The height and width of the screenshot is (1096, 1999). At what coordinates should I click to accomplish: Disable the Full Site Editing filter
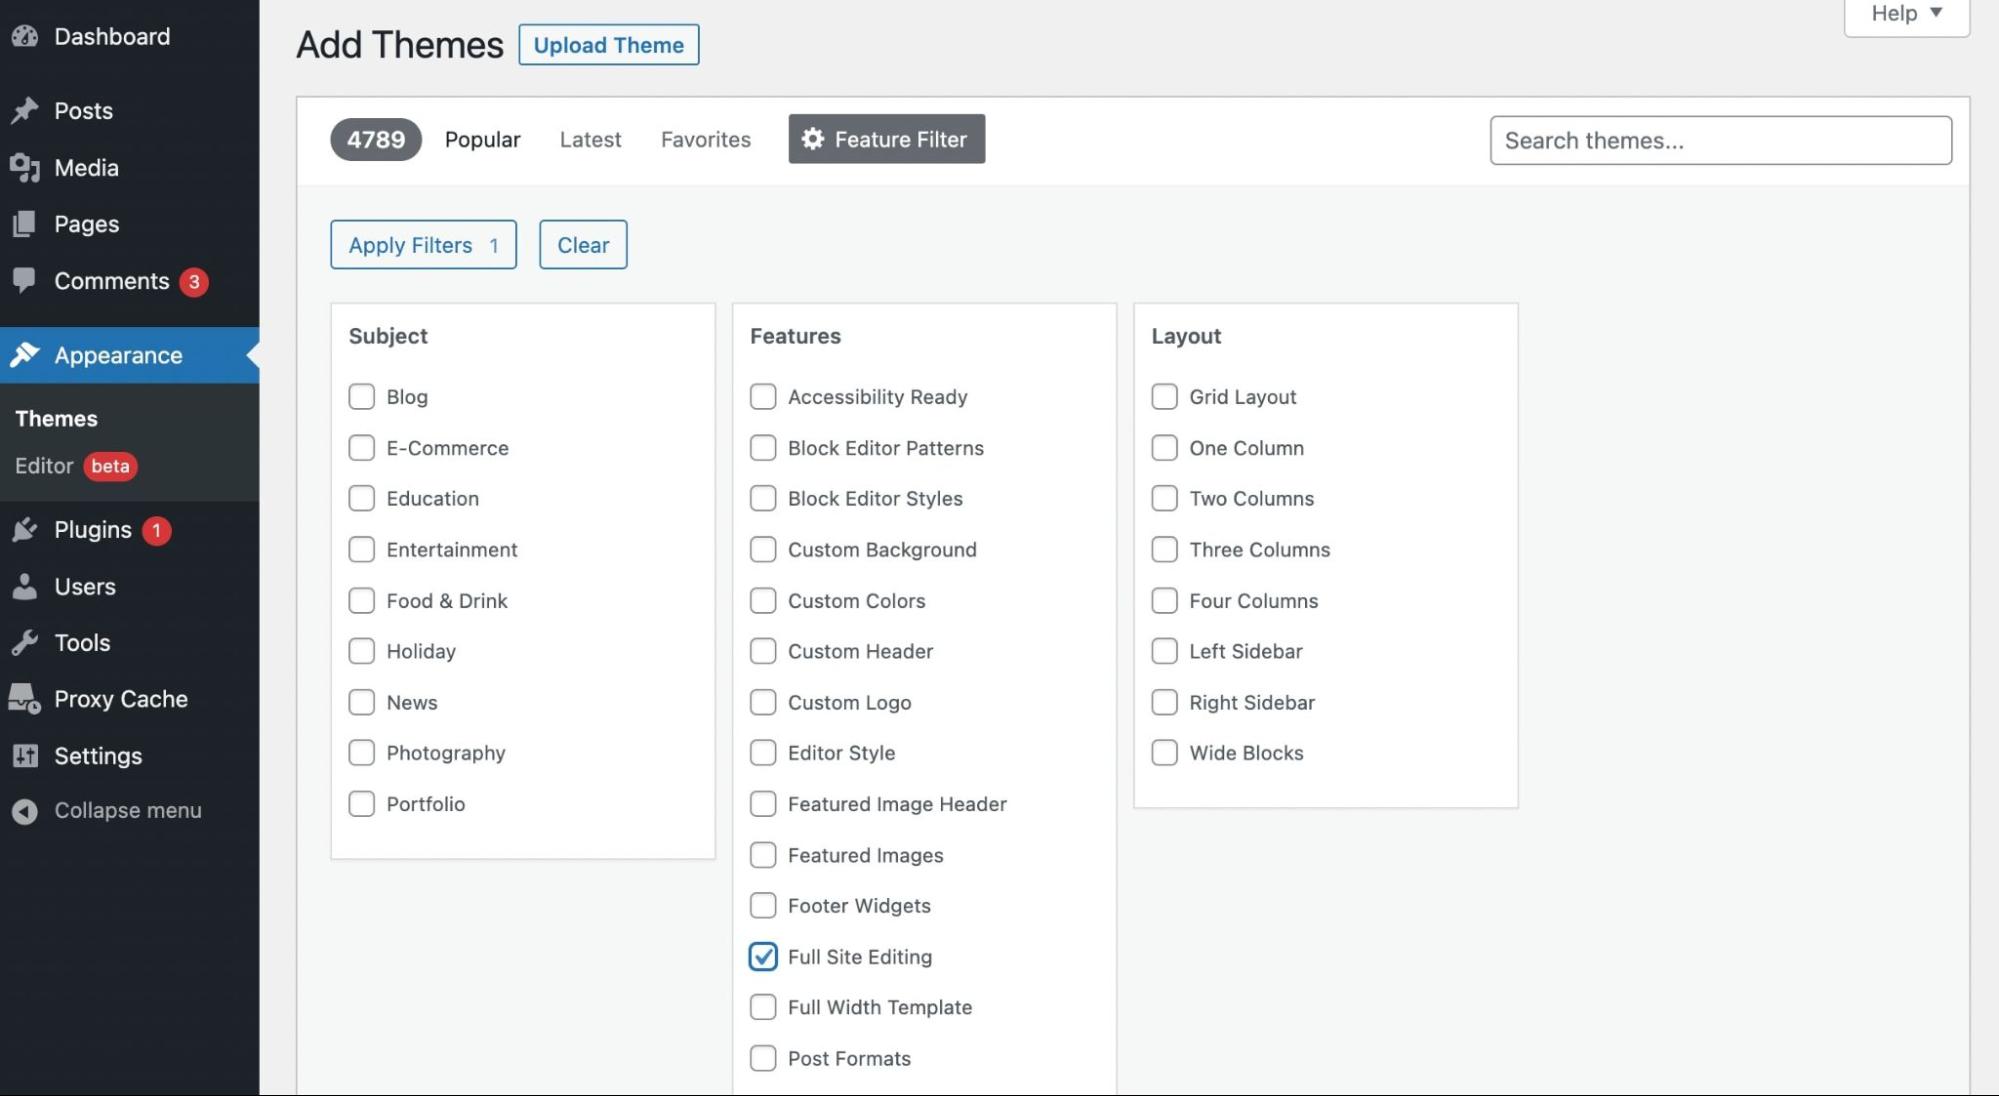763,956
